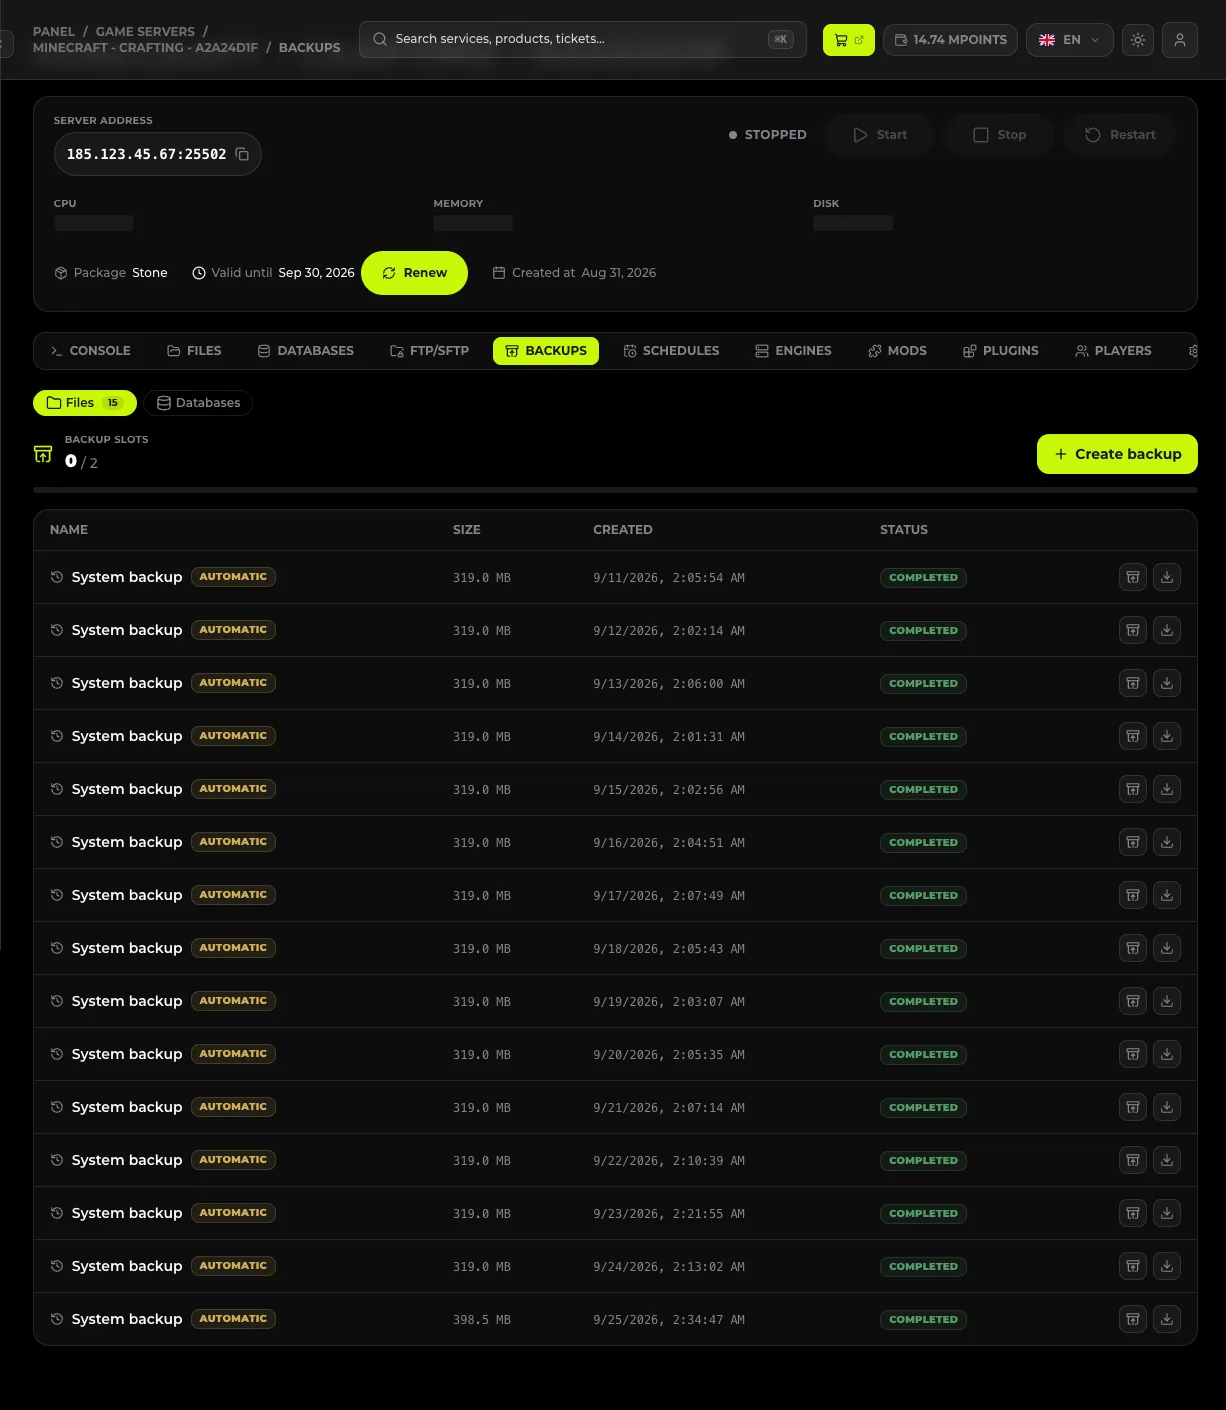Open the cart shop shortcut button
The image size is (1226, 1410).
tap(849, 40)
